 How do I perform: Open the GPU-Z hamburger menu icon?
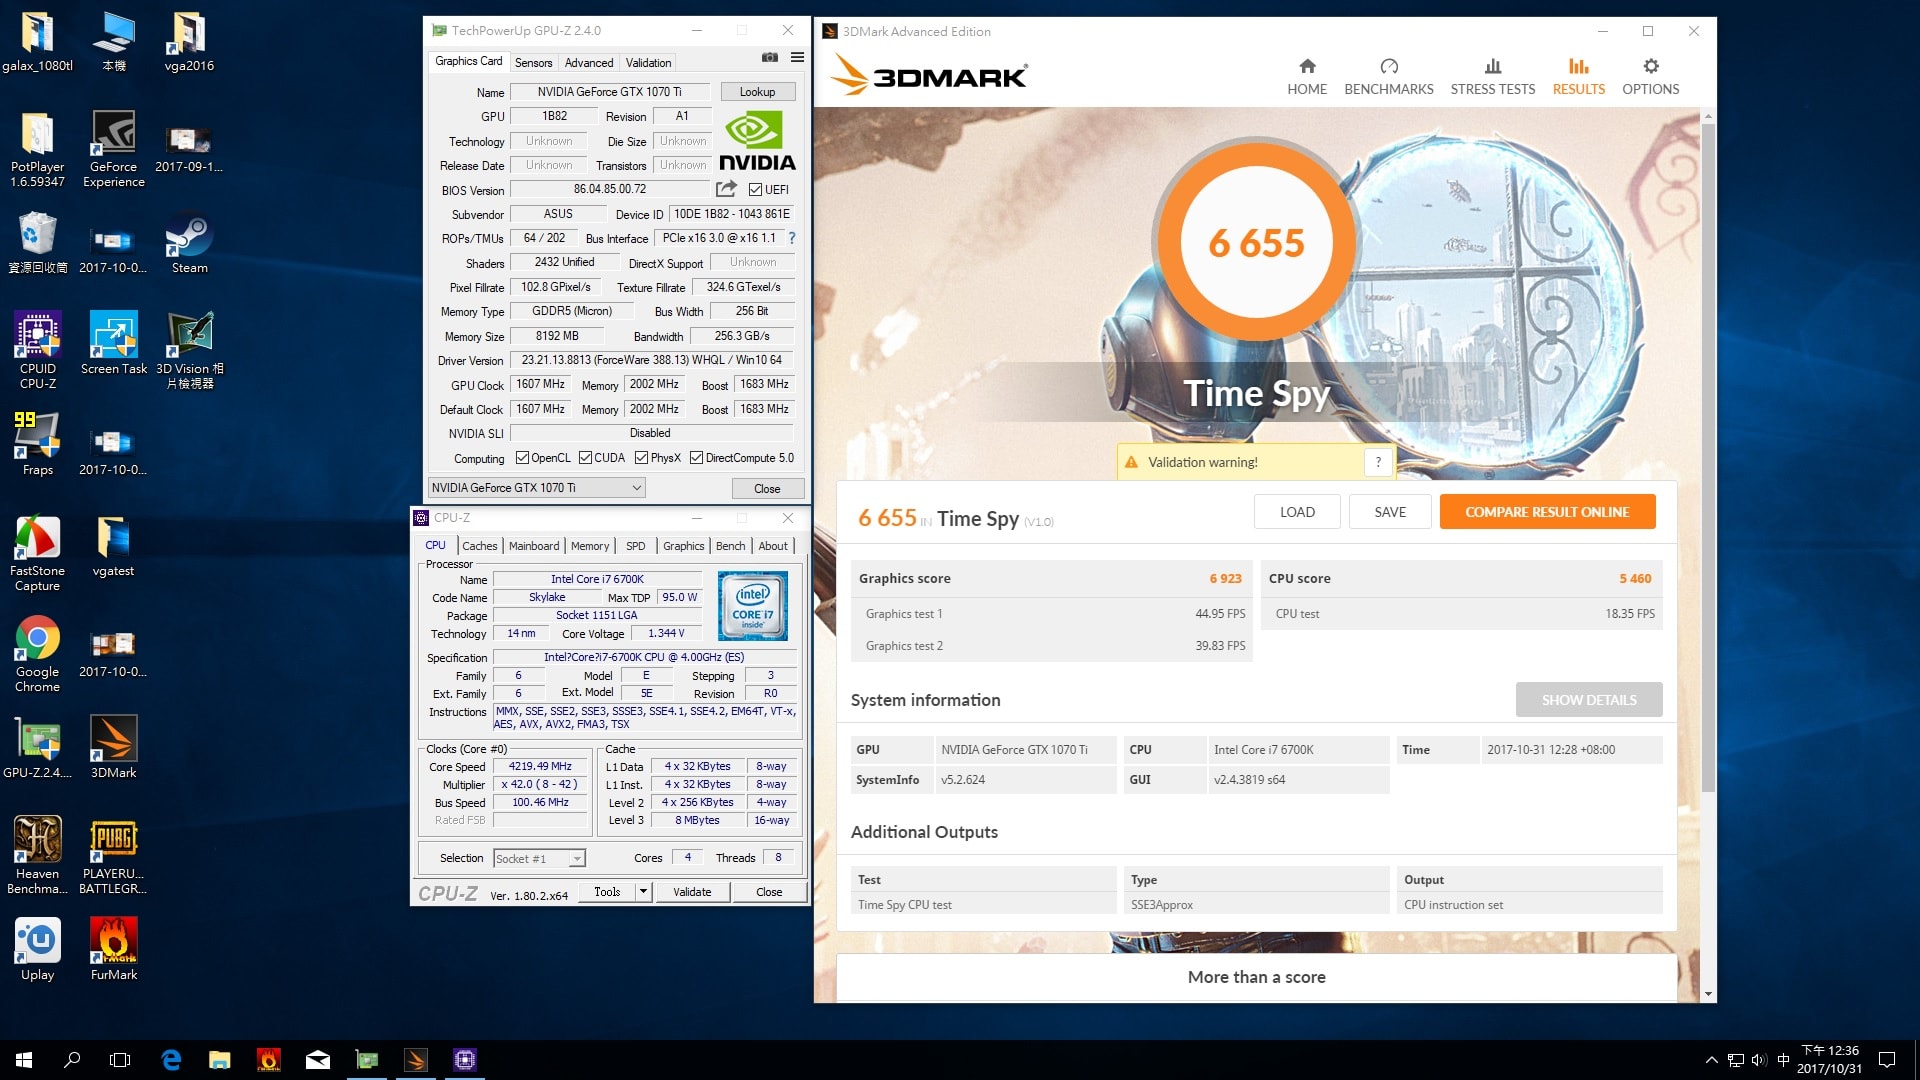tap(797, 57)
